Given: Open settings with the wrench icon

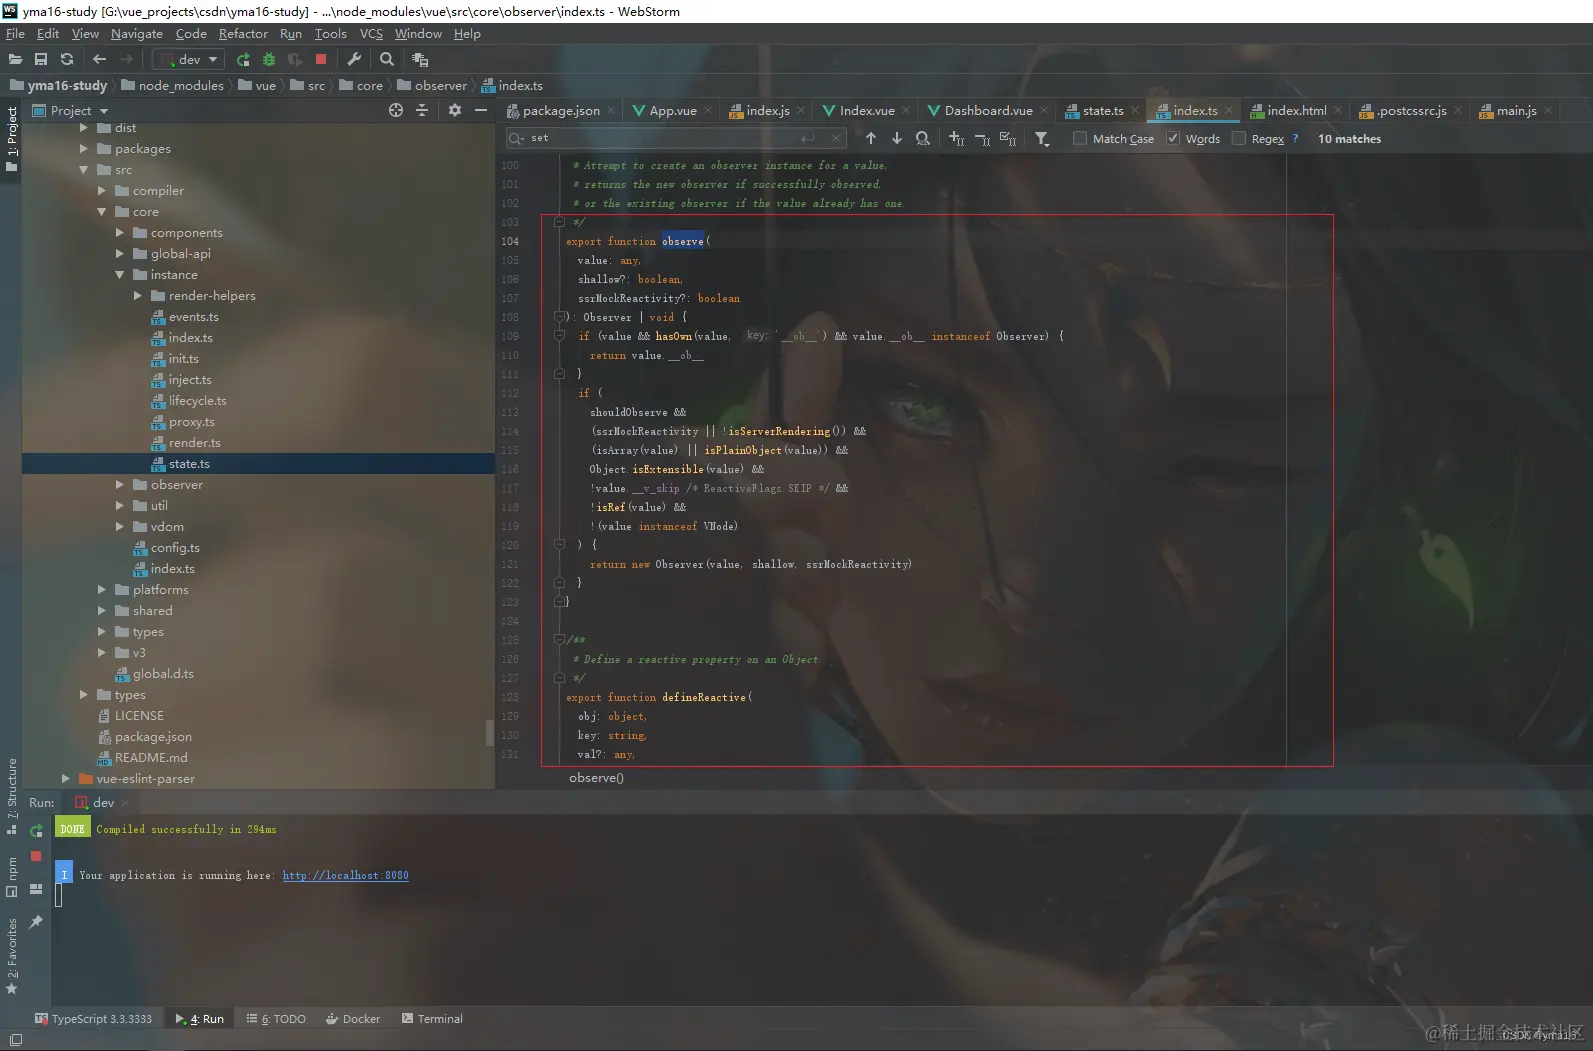Looking at the screenshot, I should tap(354, 59).
